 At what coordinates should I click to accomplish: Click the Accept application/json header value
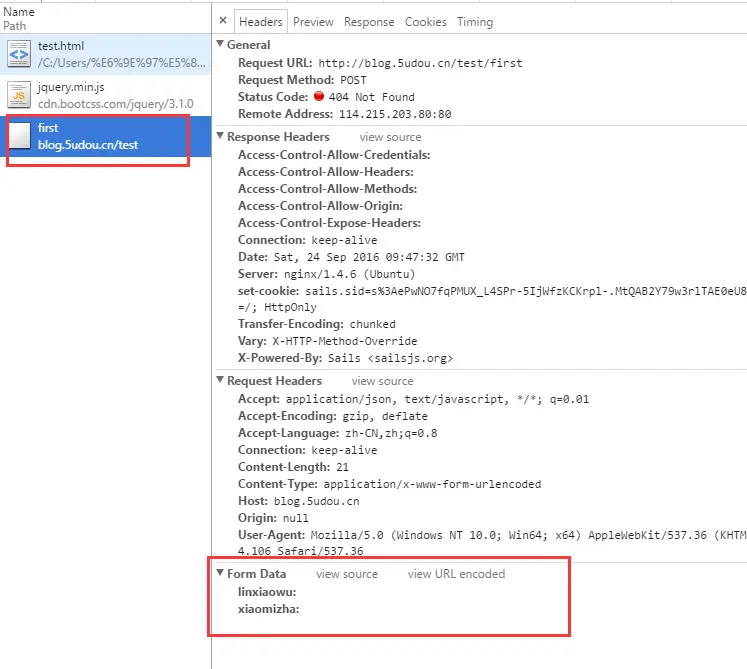[437, 399]
